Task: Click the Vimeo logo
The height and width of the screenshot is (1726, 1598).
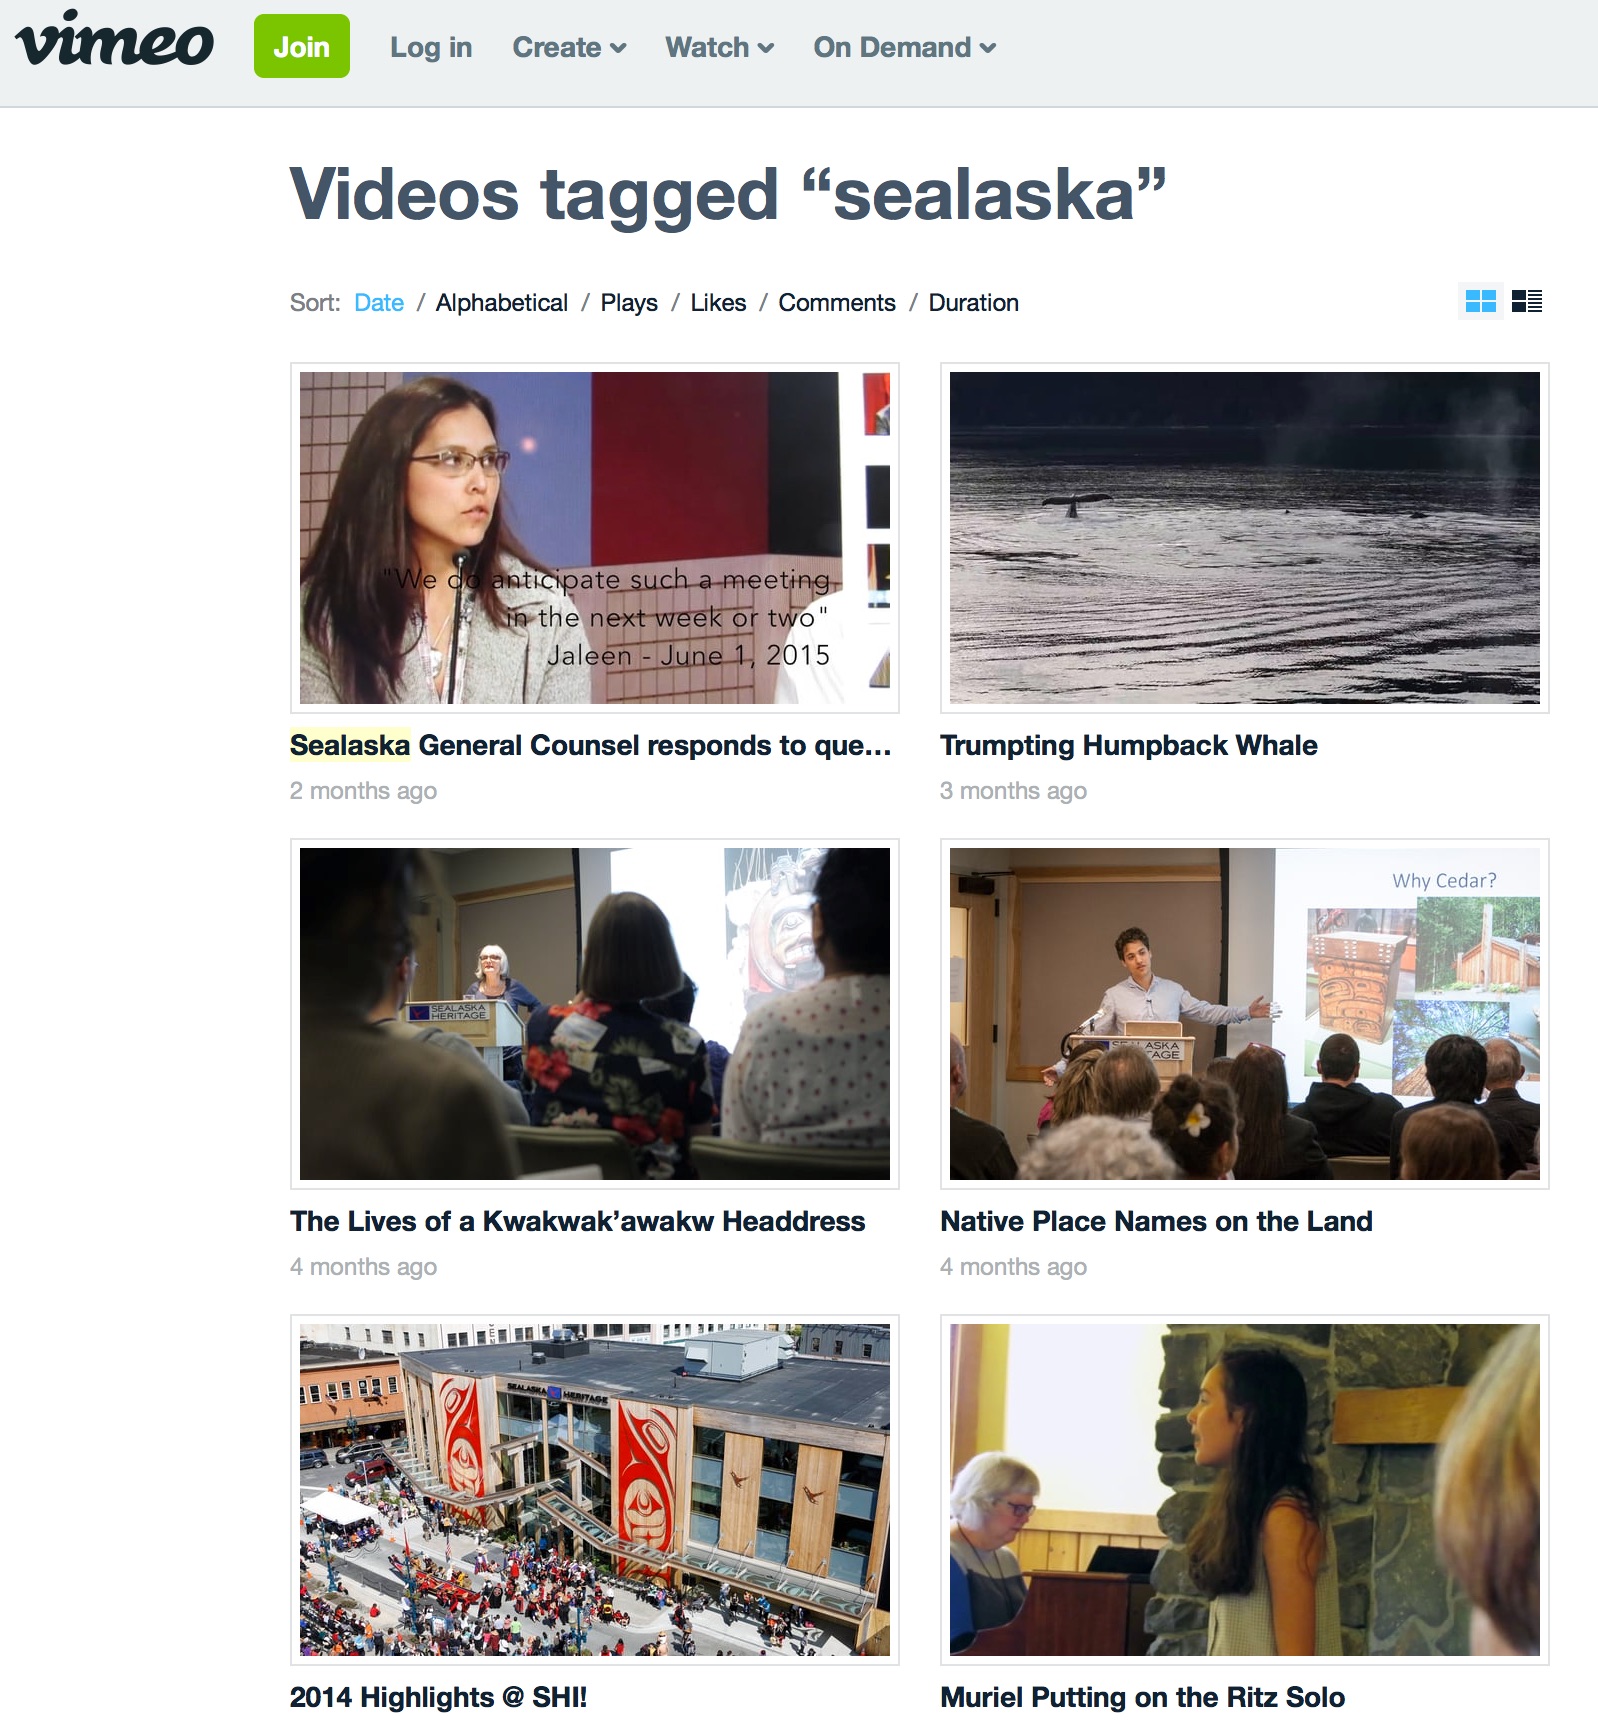Action: pos(114,41)
